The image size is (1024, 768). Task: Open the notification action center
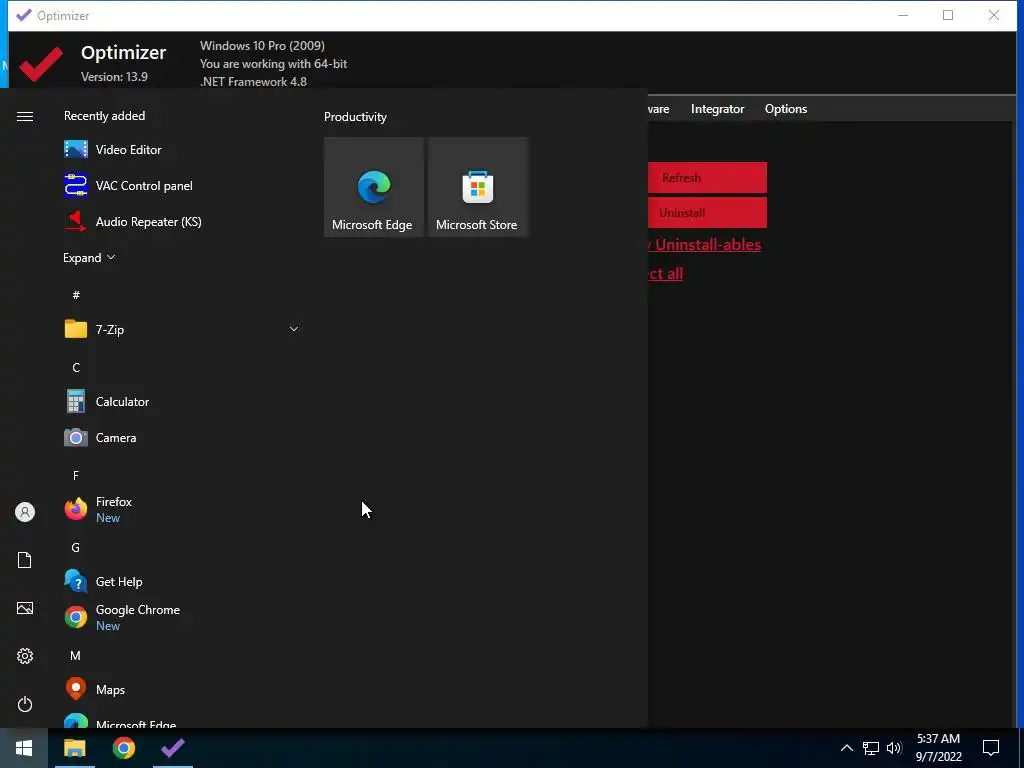[991, 748]
